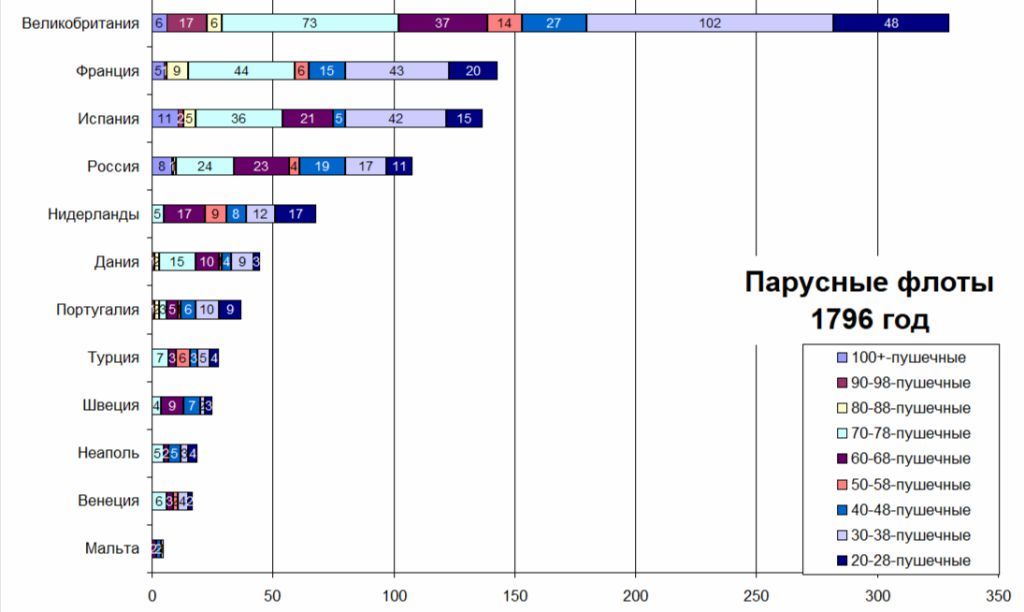This screenshot has width=1024, height=612.
Task: Select the 20-28-пушечные legend swatch
Action: click(842, 561)
